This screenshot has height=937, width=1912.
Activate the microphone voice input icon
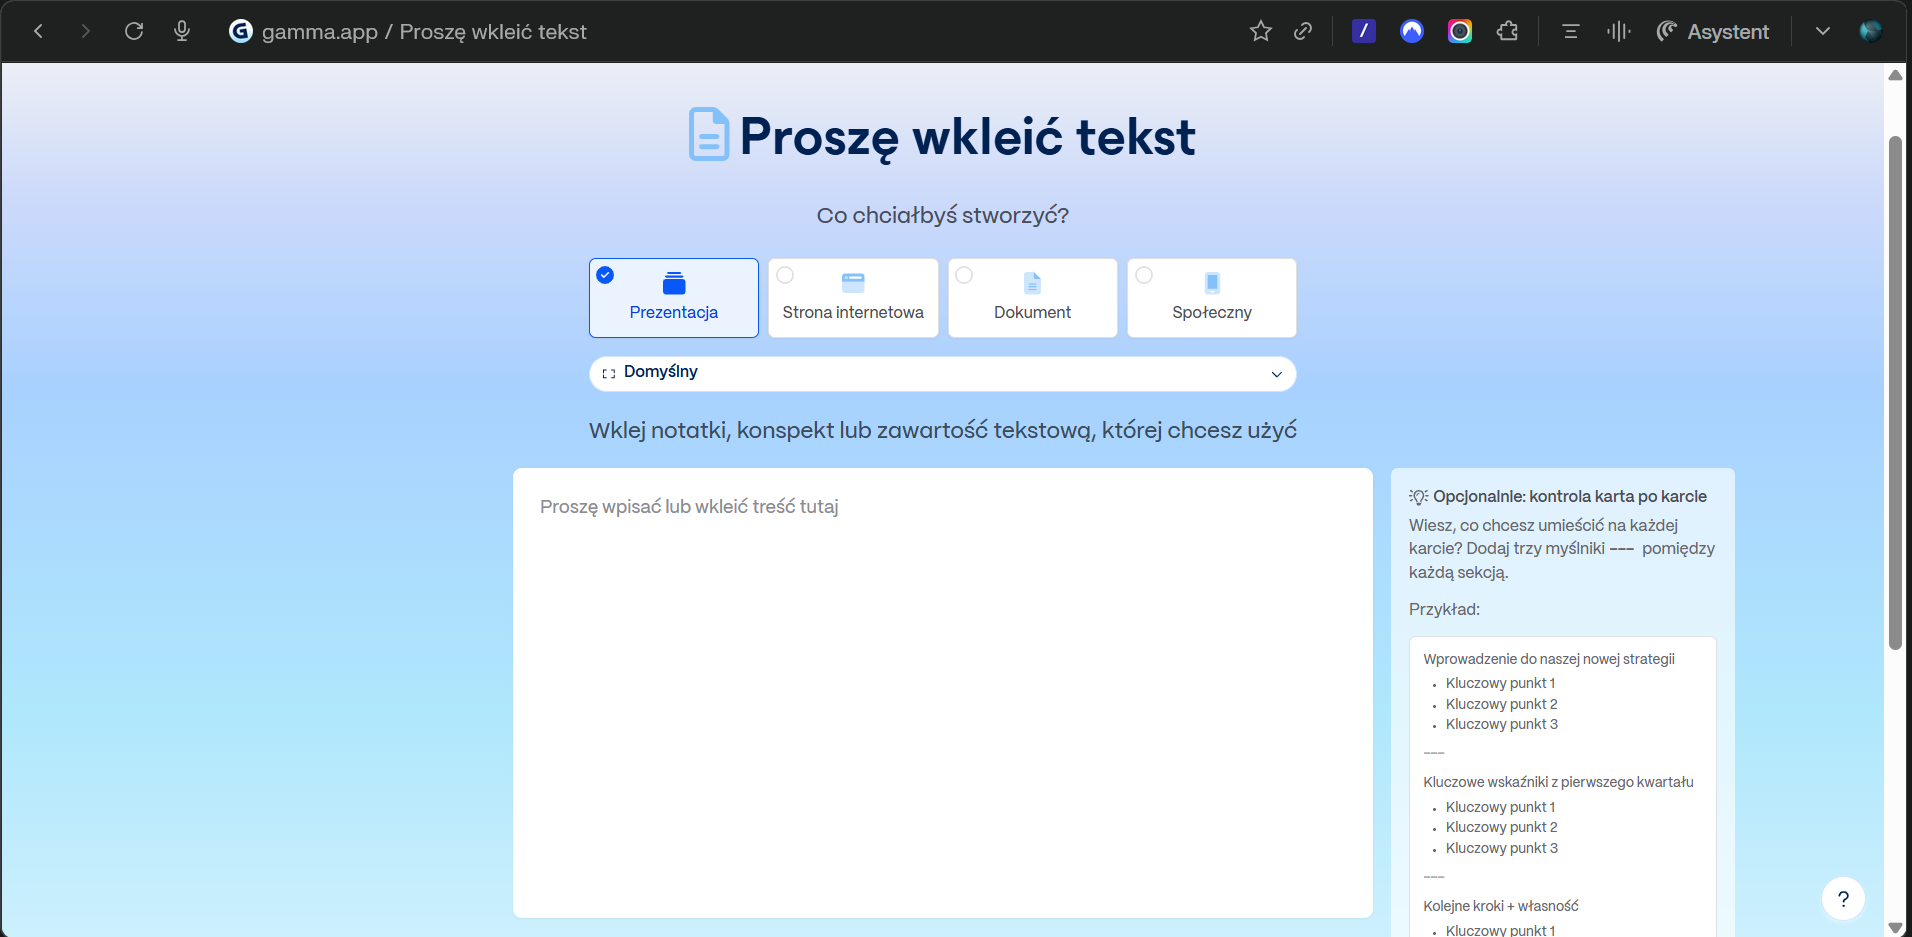click(x=182, y=31)
